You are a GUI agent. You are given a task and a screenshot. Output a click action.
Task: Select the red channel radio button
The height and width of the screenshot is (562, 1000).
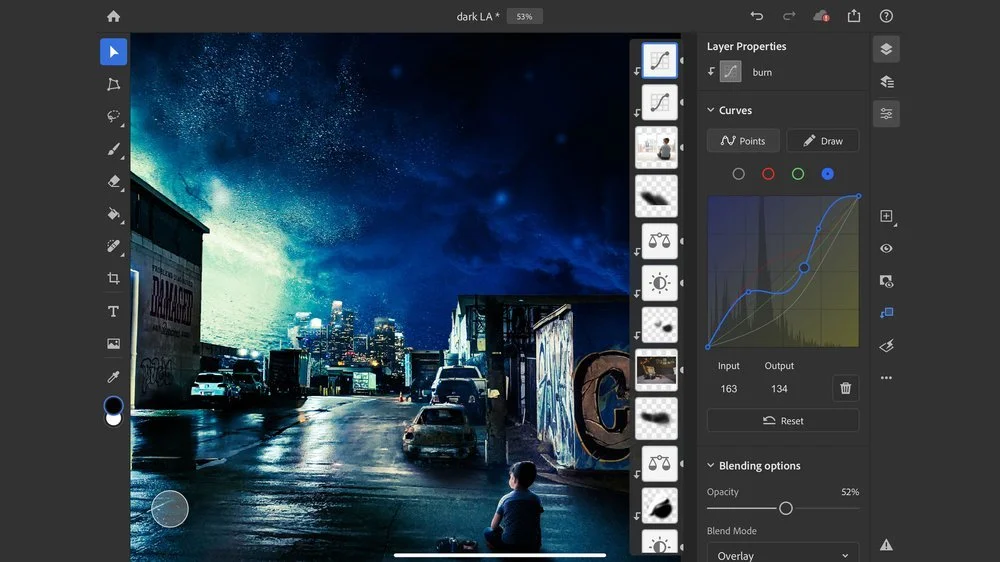(x=768, y=174)
